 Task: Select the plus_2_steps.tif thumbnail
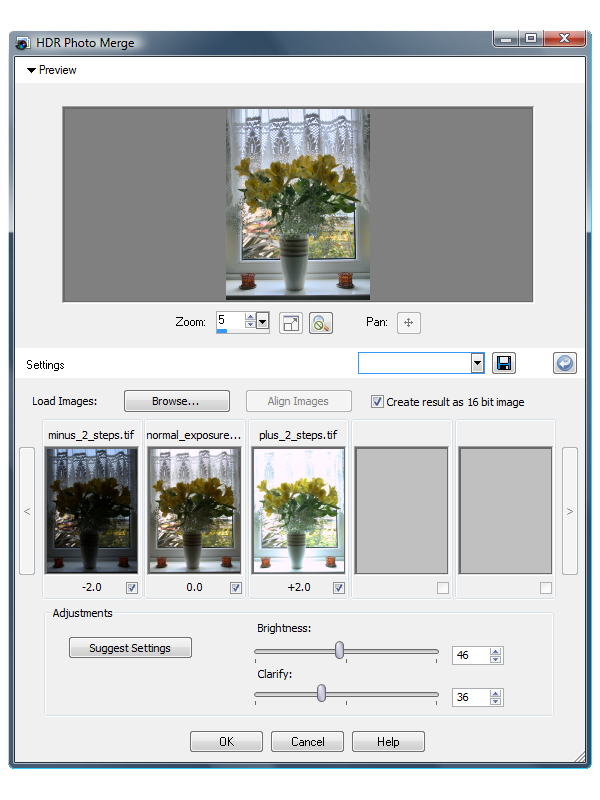point(298,510)
